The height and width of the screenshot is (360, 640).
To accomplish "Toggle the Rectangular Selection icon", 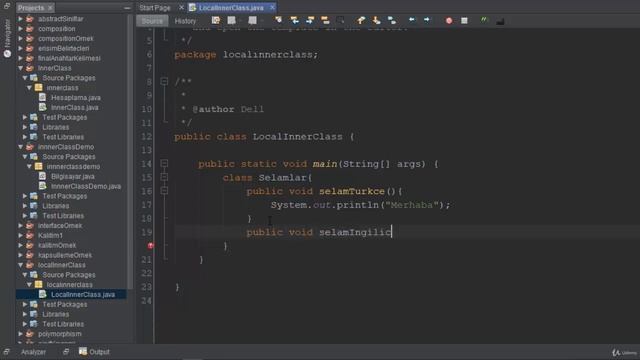I will (x=340, y=20).
